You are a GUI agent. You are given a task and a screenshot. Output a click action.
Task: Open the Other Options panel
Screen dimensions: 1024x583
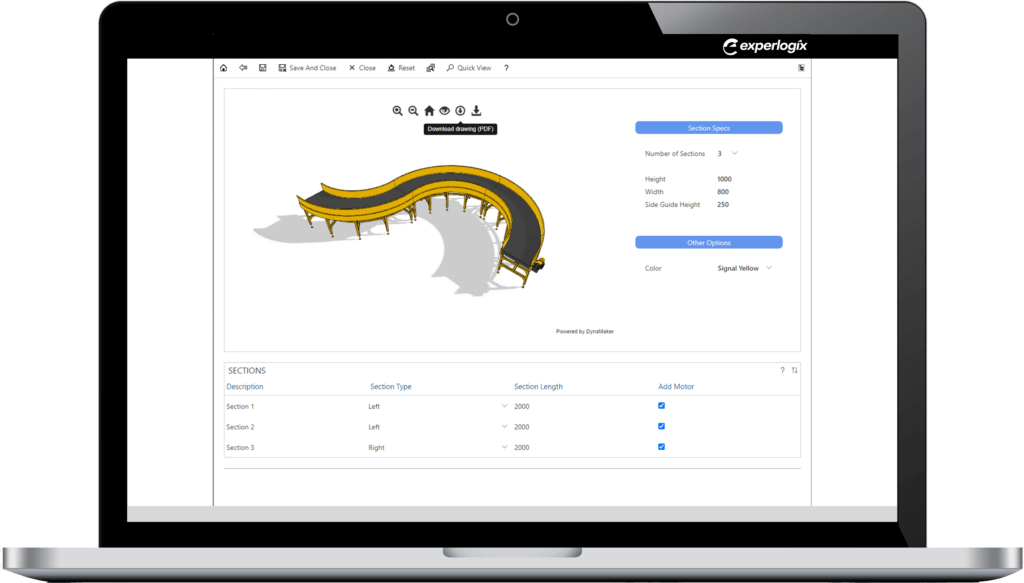coord(708,242)
